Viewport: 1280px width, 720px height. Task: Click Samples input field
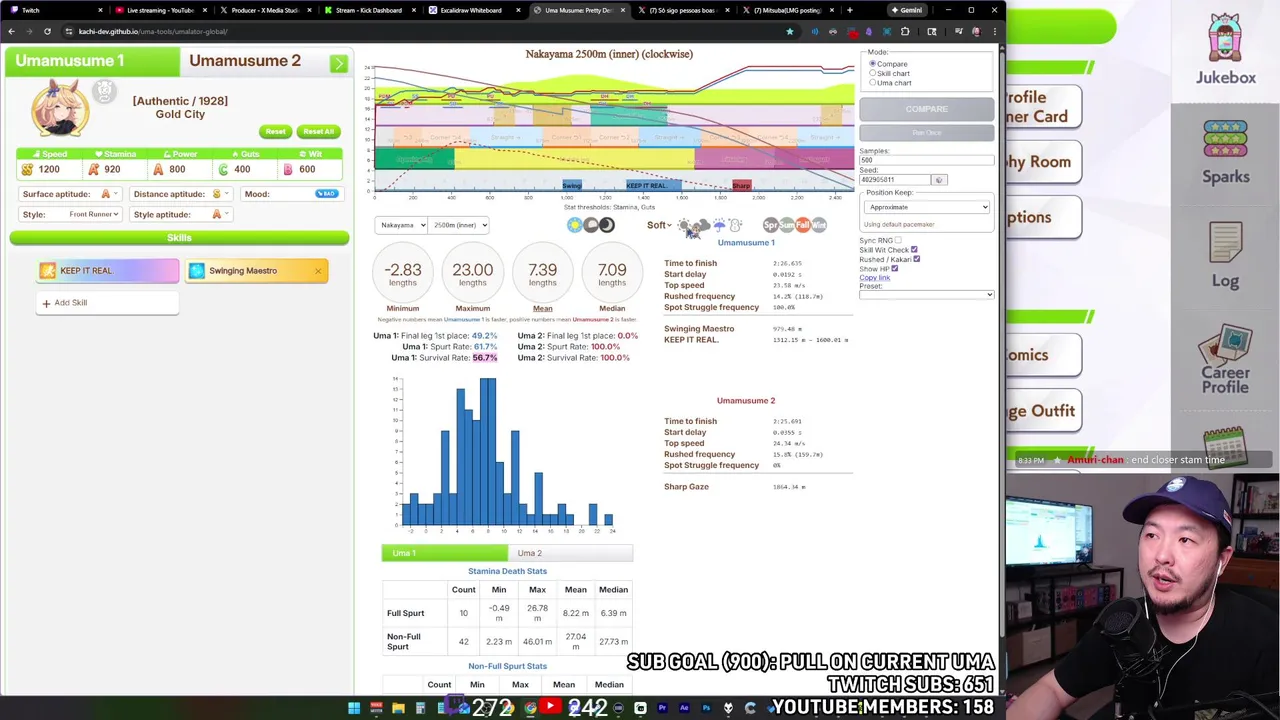point(926,160)
